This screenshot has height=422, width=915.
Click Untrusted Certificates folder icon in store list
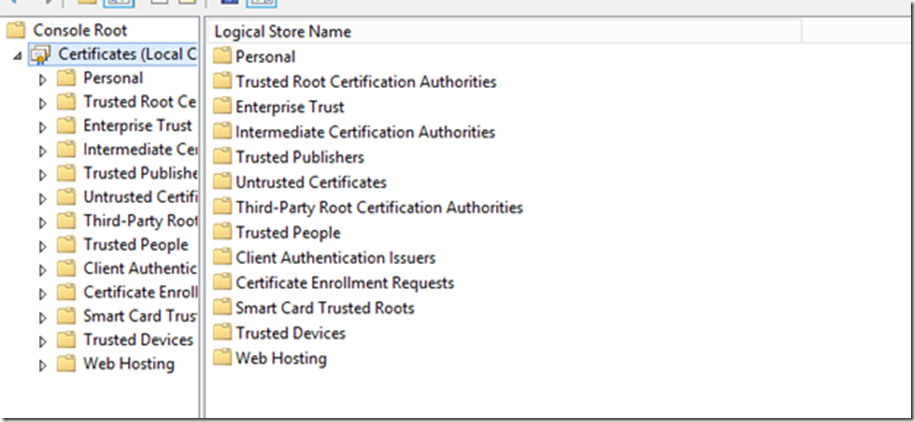tap(222, 182)
